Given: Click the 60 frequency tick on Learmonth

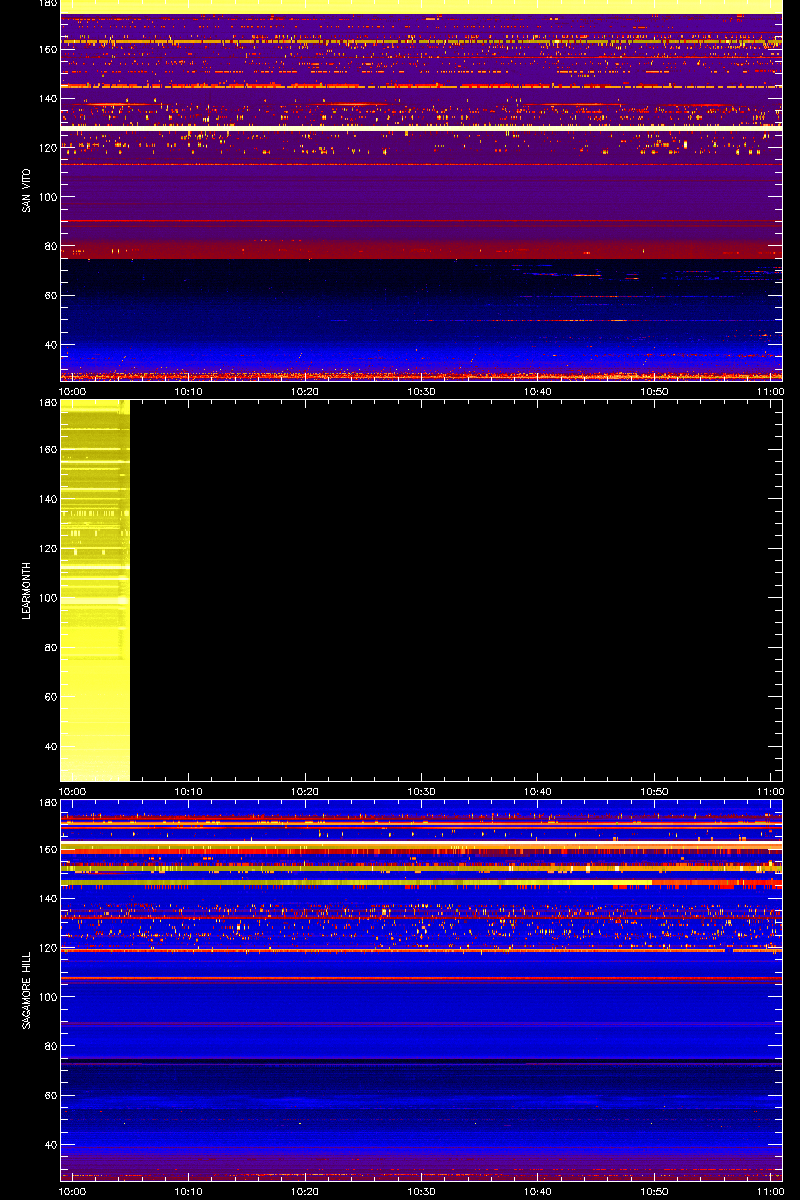Looking at the screenshot, I should [x=50, y=696].
